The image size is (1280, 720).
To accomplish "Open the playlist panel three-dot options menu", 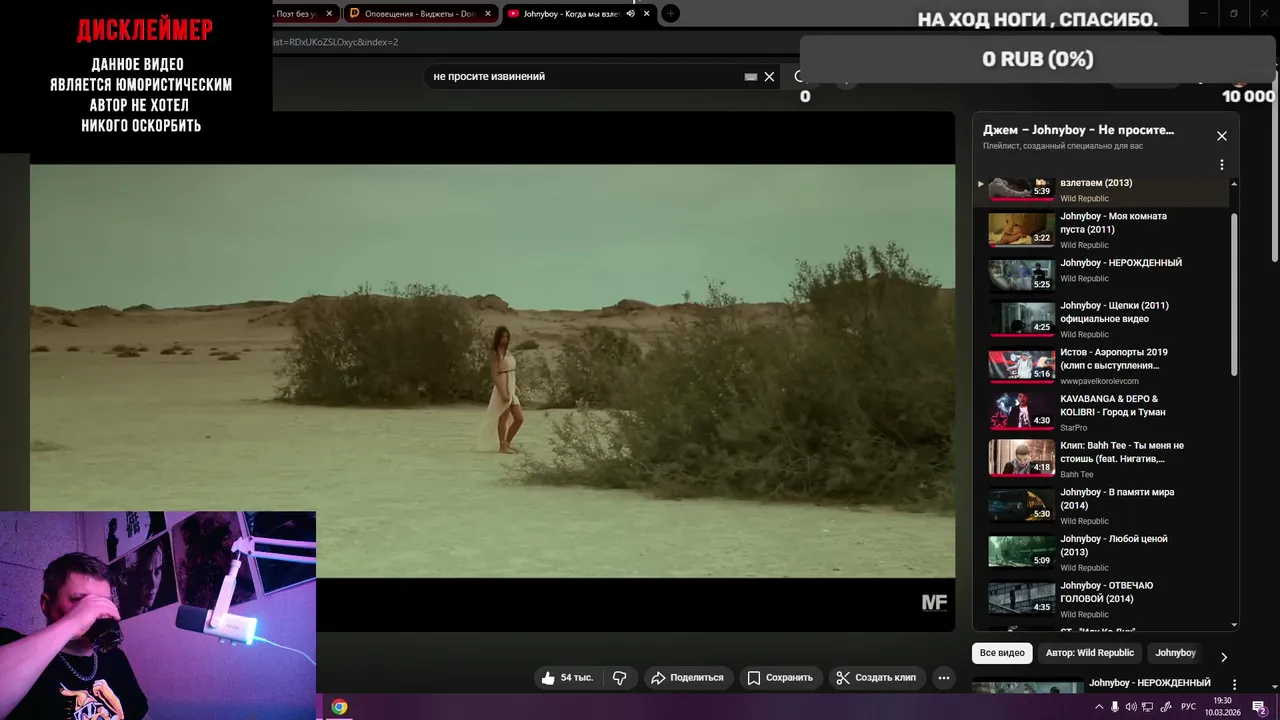I will (1221, 165).
